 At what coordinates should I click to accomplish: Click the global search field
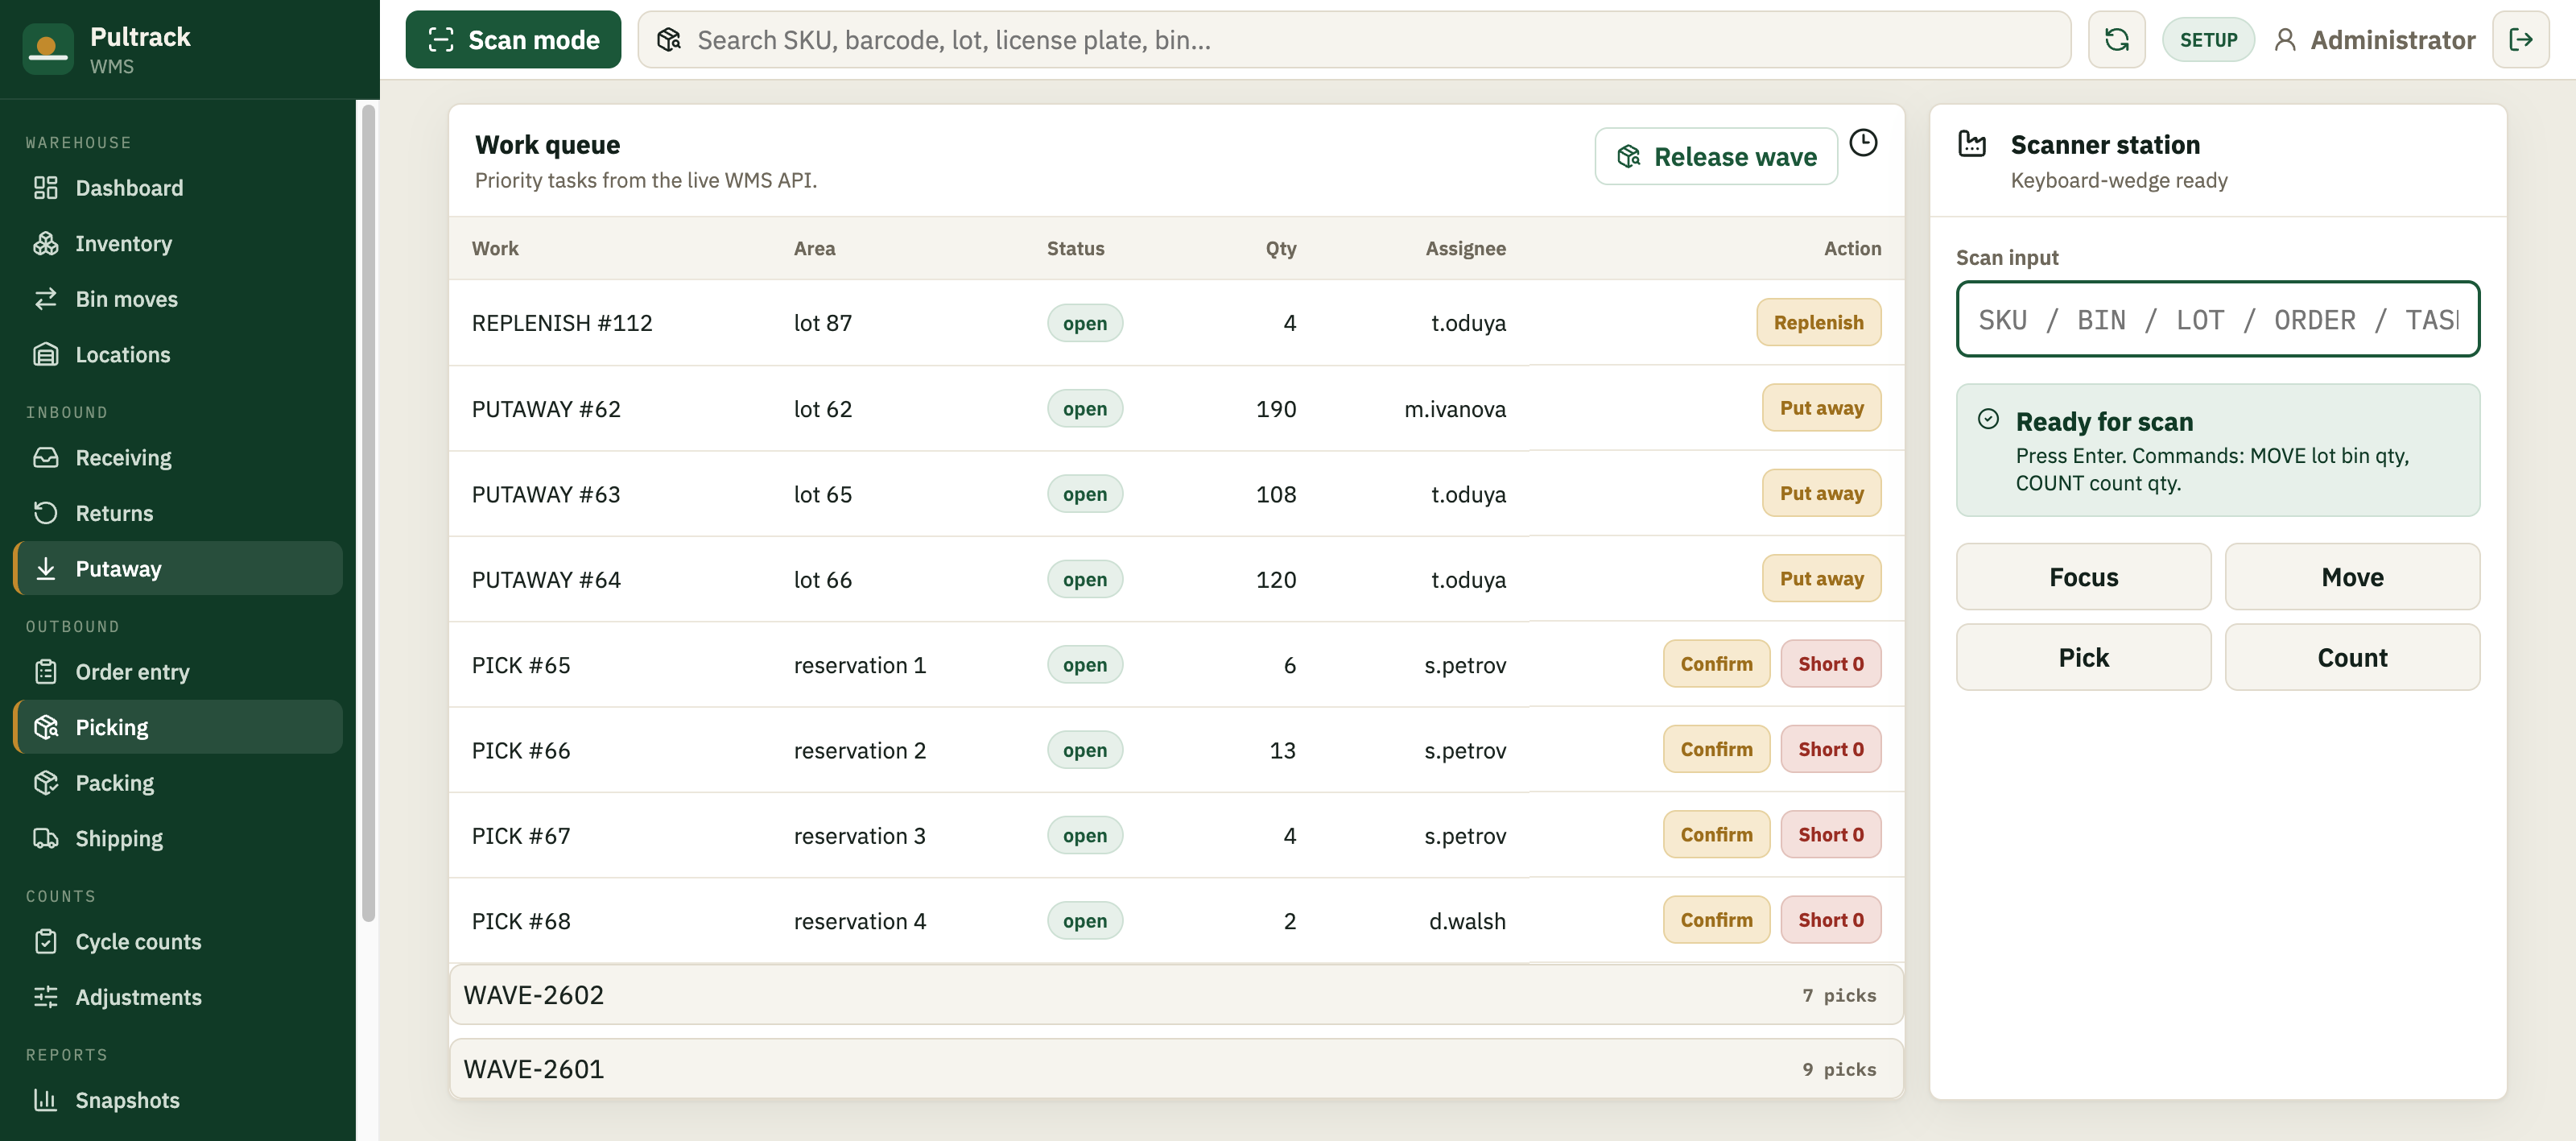(1354, 40)
